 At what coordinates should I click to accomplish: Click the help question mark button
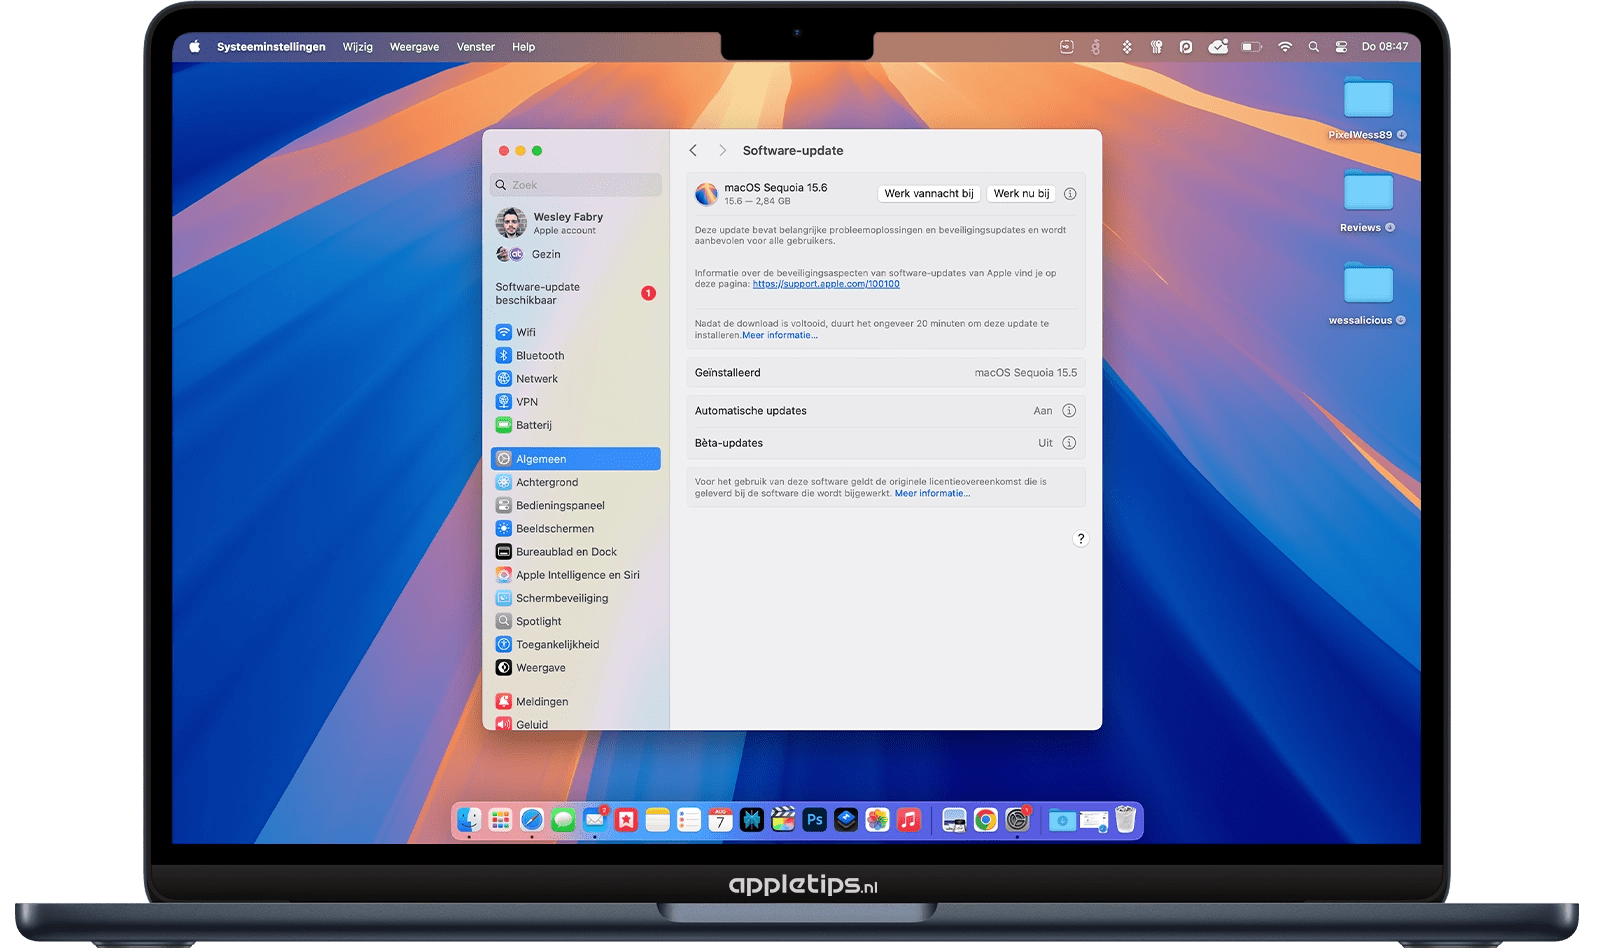pyautogui.click(x=1080, y=539)
